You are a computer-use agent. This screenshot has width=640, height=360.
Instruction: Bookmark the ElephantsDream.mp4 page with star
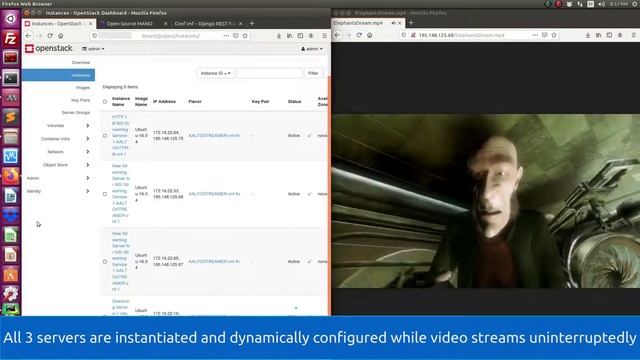pyautogui.click(x=554, y=35)
